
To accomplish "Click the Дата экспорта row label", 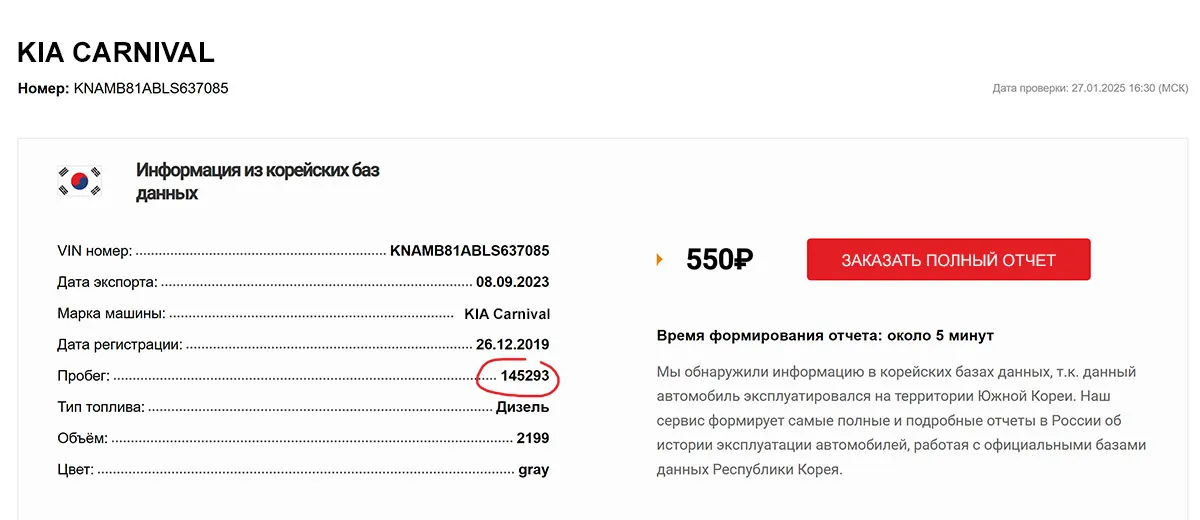I will (x=107, y=282).
